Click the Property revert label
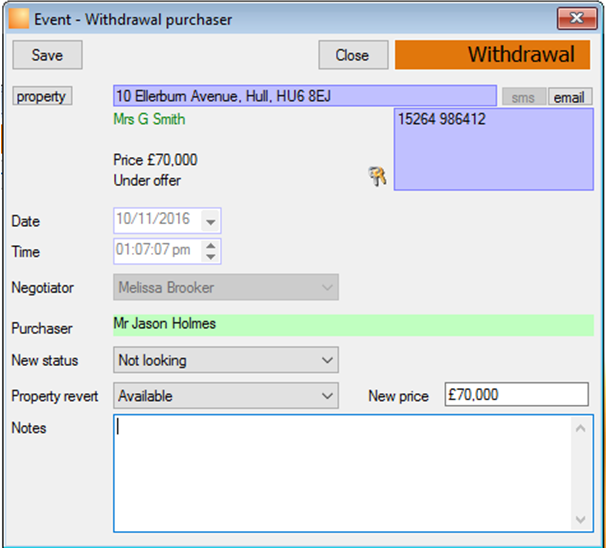 point(54,396)
